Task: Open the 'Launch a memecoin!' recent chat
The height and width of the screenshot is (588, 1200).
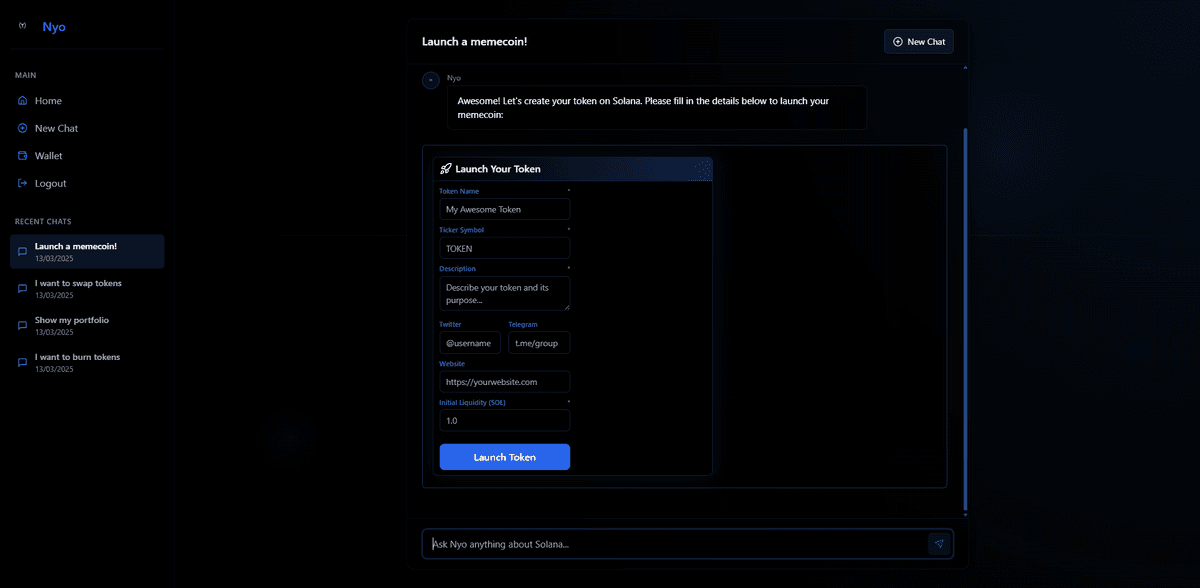Action: (87, 252)
